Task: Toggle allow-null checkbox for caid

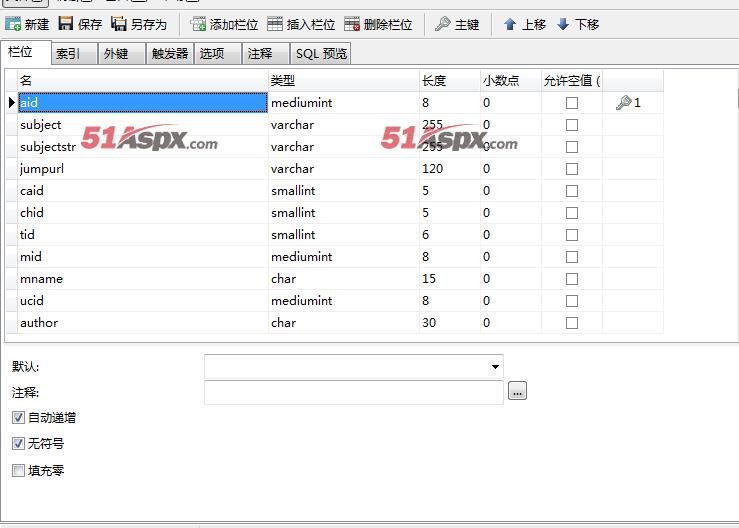Action: [572, 191]
